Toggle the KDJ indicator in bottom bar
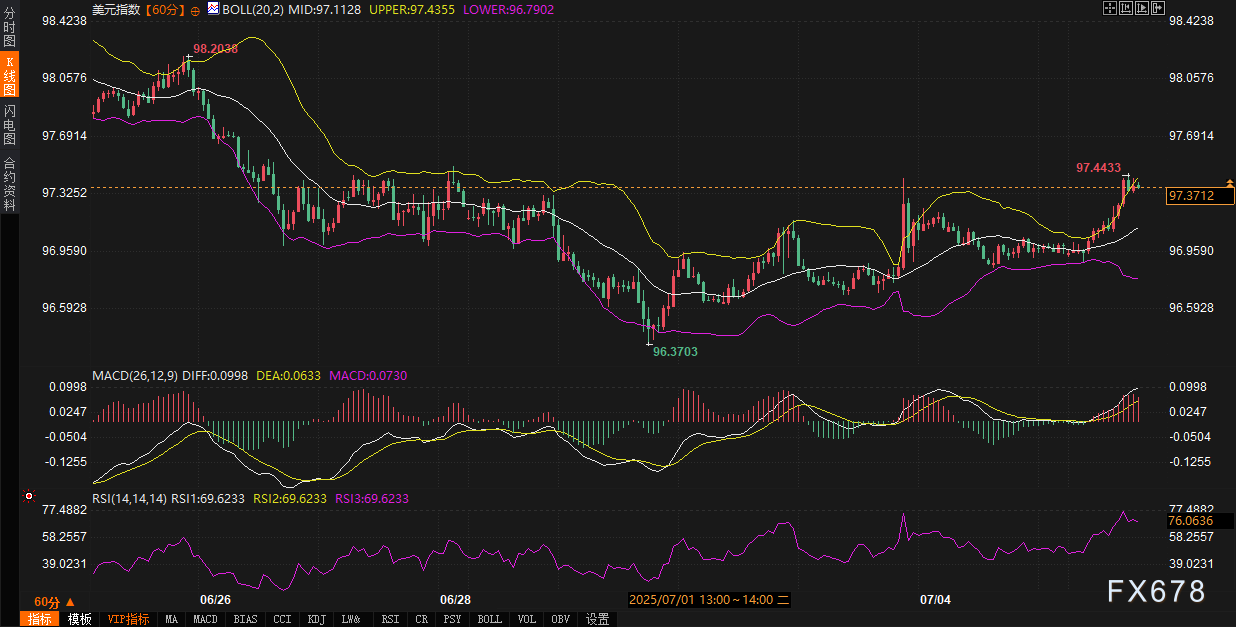Image resolution: width=1236 pixels, height=627 pixels. (x=316, y=619)
